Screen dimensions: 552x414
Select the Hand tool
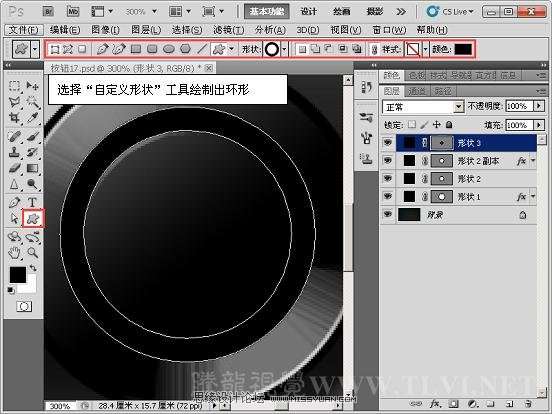pyautogui.click(x=14, y=252)
